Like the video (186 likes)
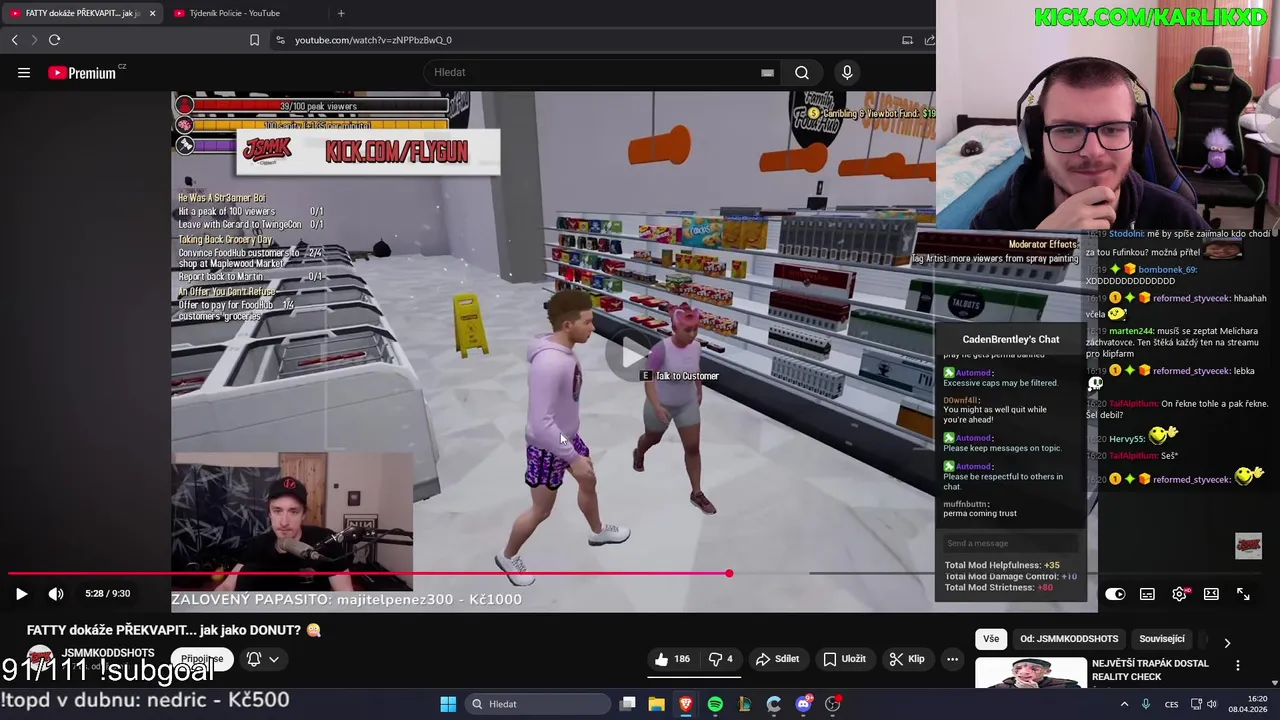 pyautogui.click(x=672, y=659)
